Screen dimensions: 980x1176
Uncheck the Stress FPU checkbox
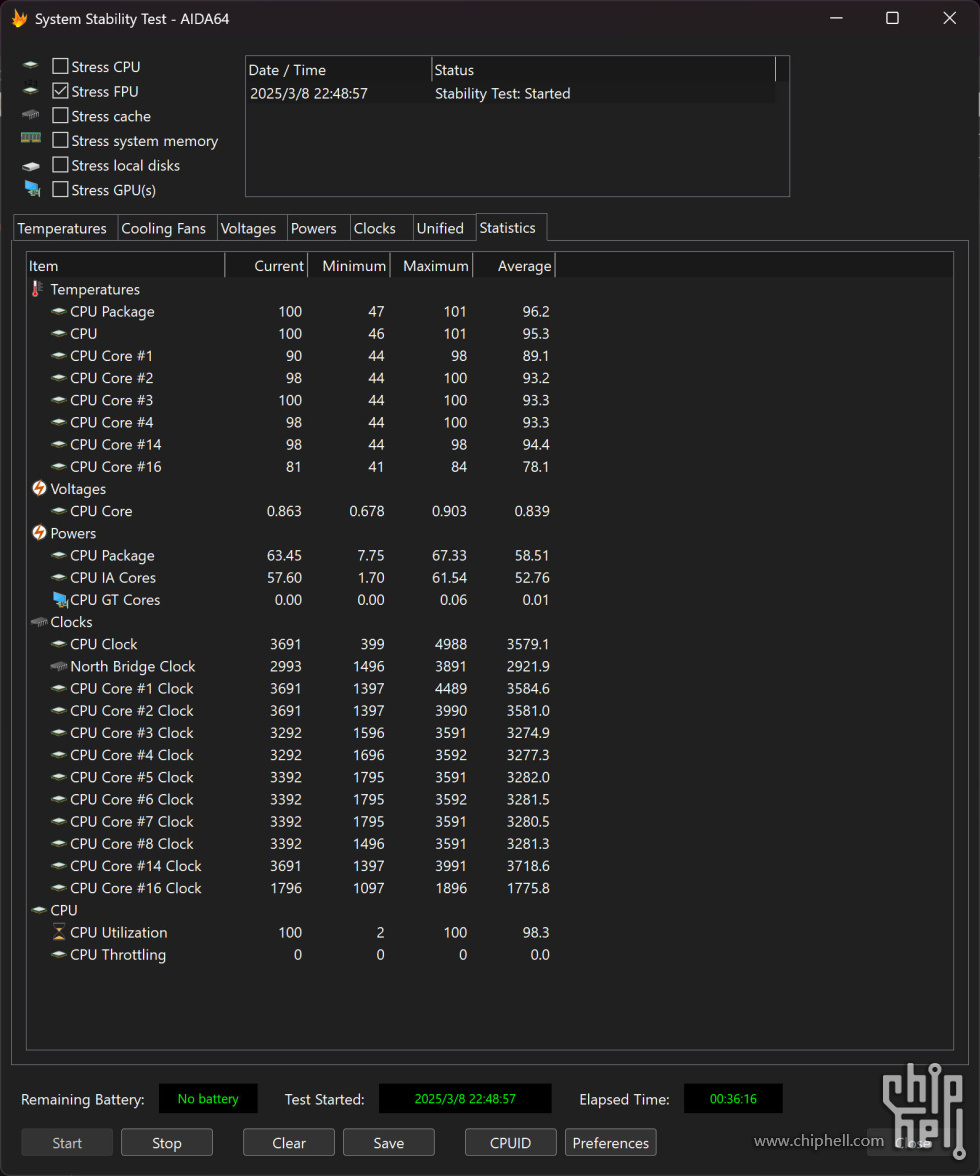coord(60,91)
